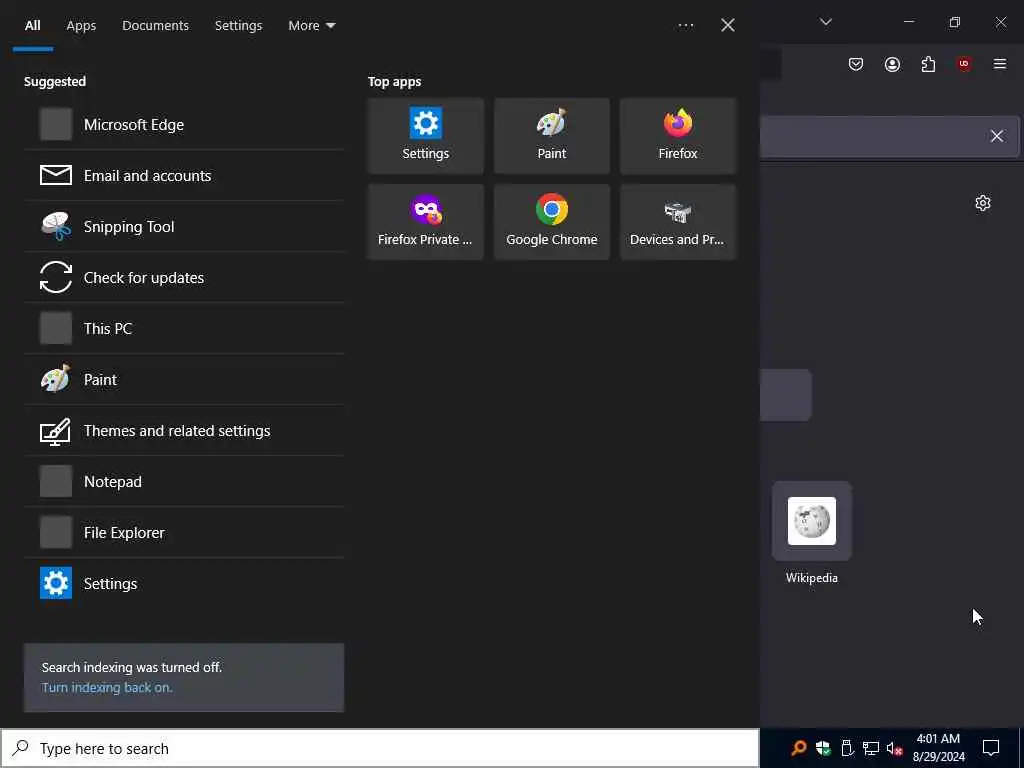
Task: Open magnifier search app in system tray
Action: pos(799,748)
